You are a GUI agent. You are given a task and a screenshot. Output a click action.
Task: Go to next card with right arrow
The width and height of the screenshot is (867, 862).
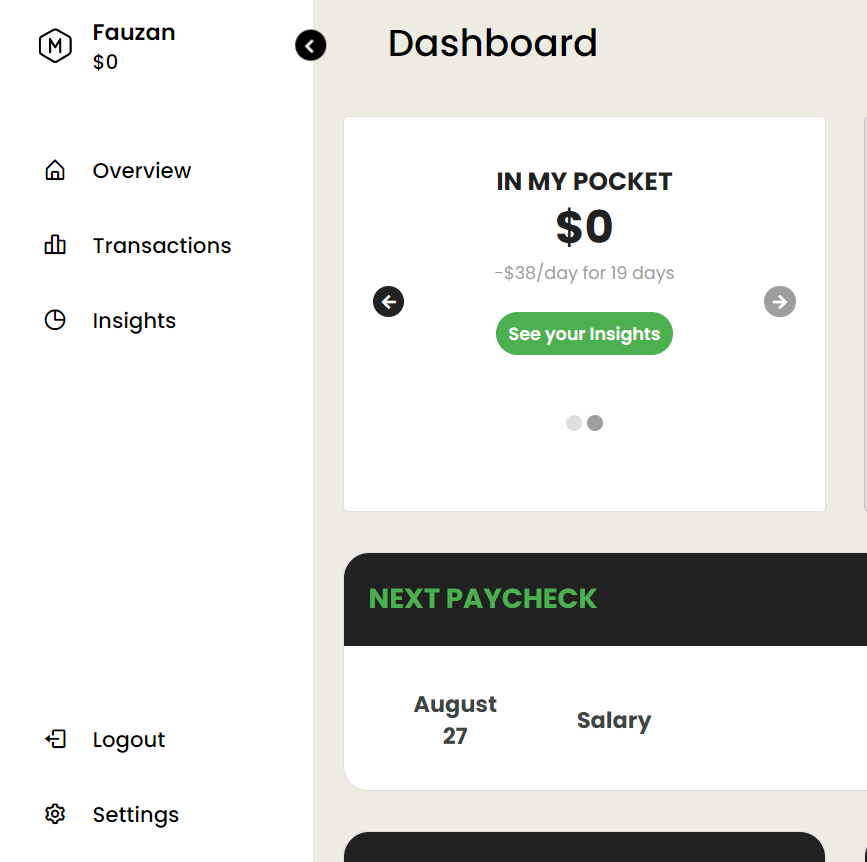point(780,302)
